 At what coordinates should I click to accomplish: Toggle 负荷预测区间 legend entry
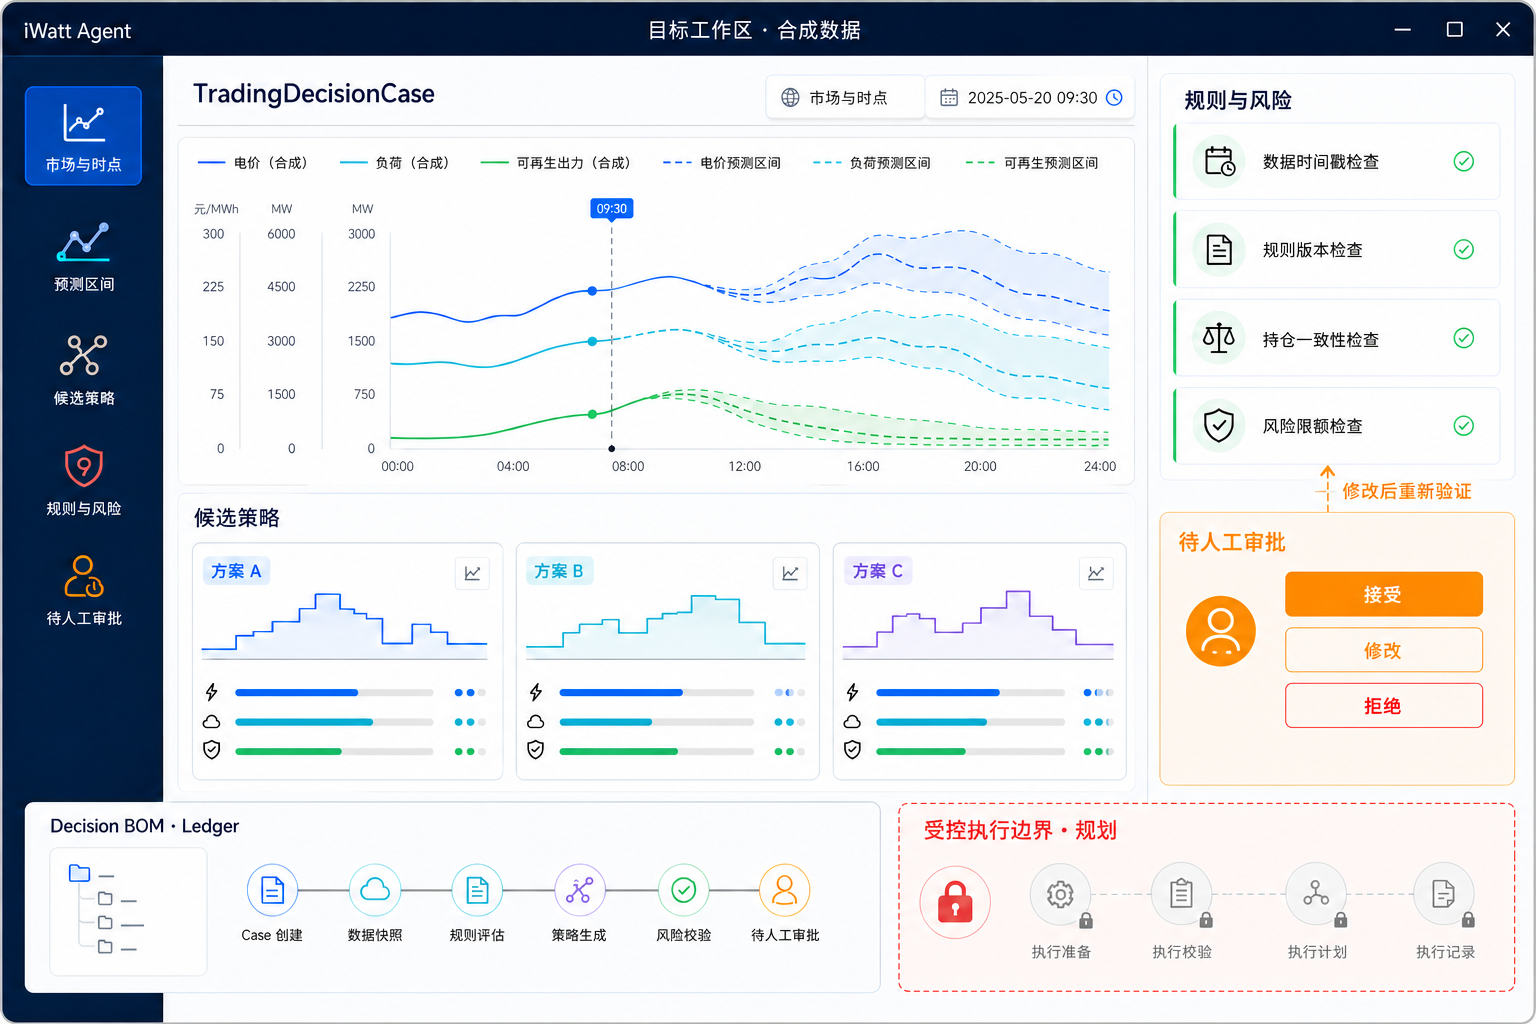[872, 163]
